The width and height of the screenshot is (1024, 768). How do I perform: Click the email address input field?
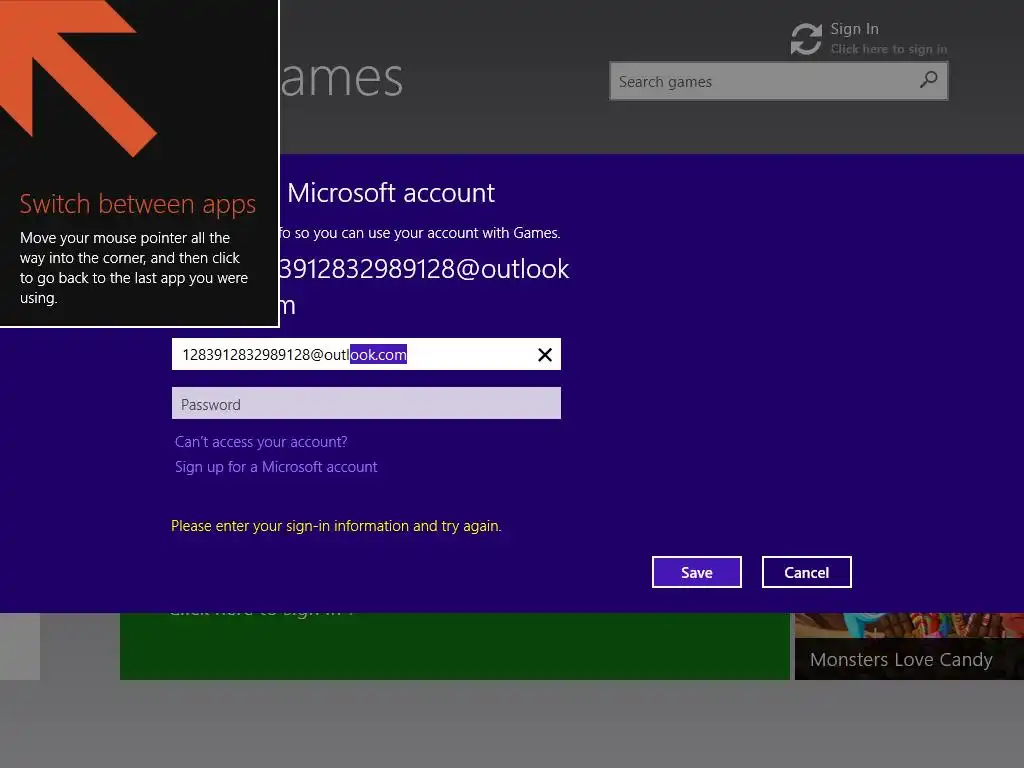click(366, 354)
